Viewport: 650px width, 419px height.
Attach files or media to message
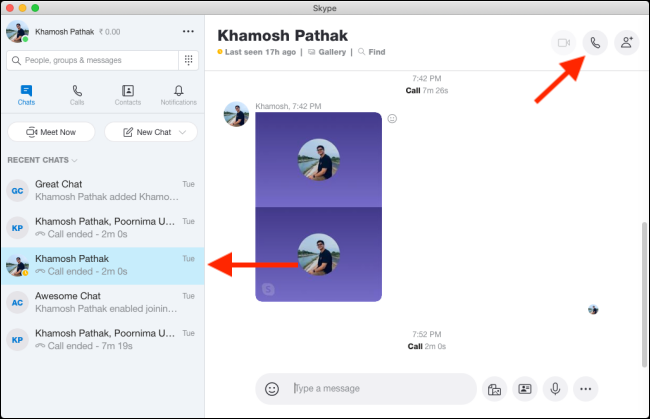tap(493, 388)
